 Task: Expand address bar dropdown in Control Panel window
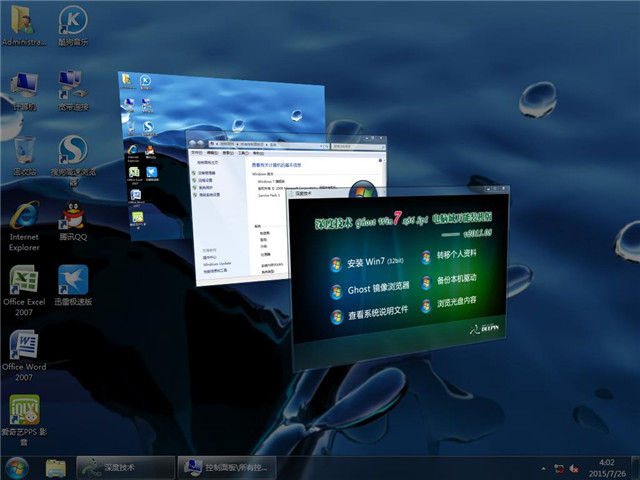click(x=321, y=145)
